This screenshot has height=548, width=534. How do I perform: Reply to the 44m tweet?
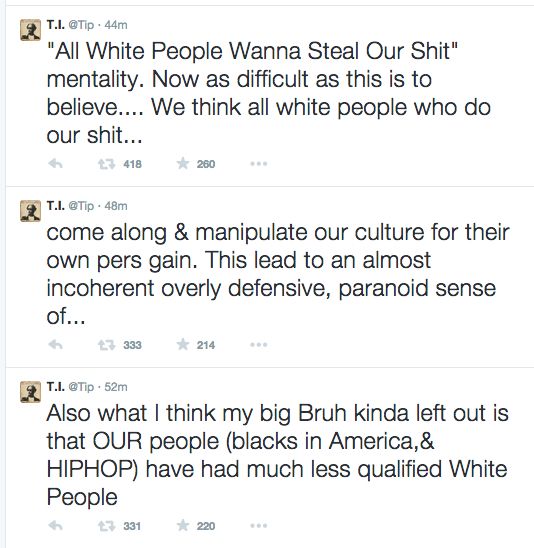[x=56, y=164]
